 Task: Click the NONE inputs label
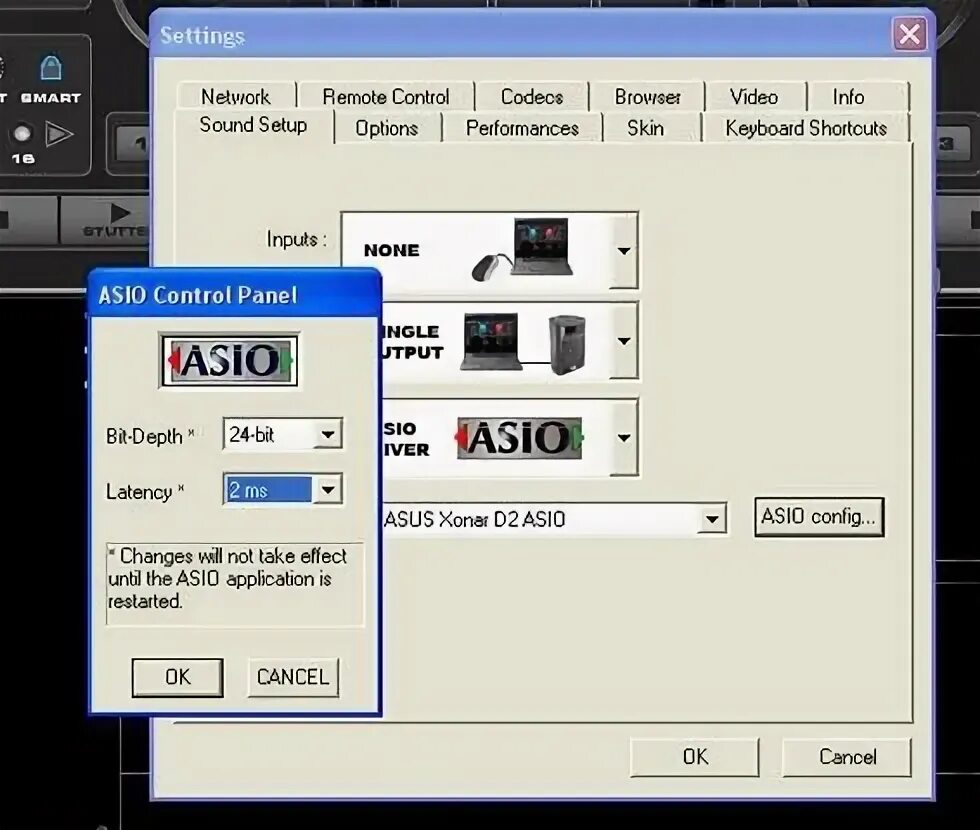coord(392,251)
